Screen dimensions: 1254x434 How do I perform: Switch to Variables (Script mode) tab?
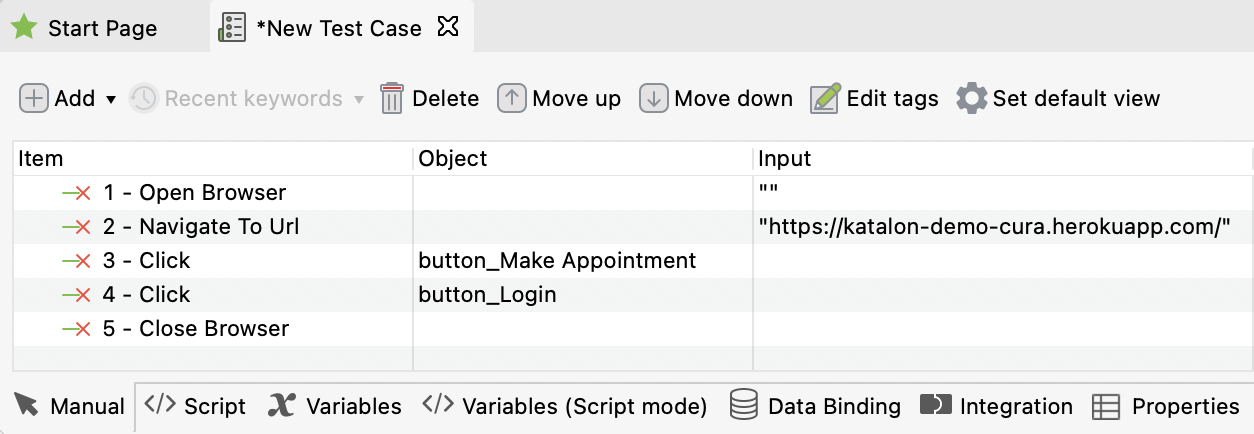565,406
